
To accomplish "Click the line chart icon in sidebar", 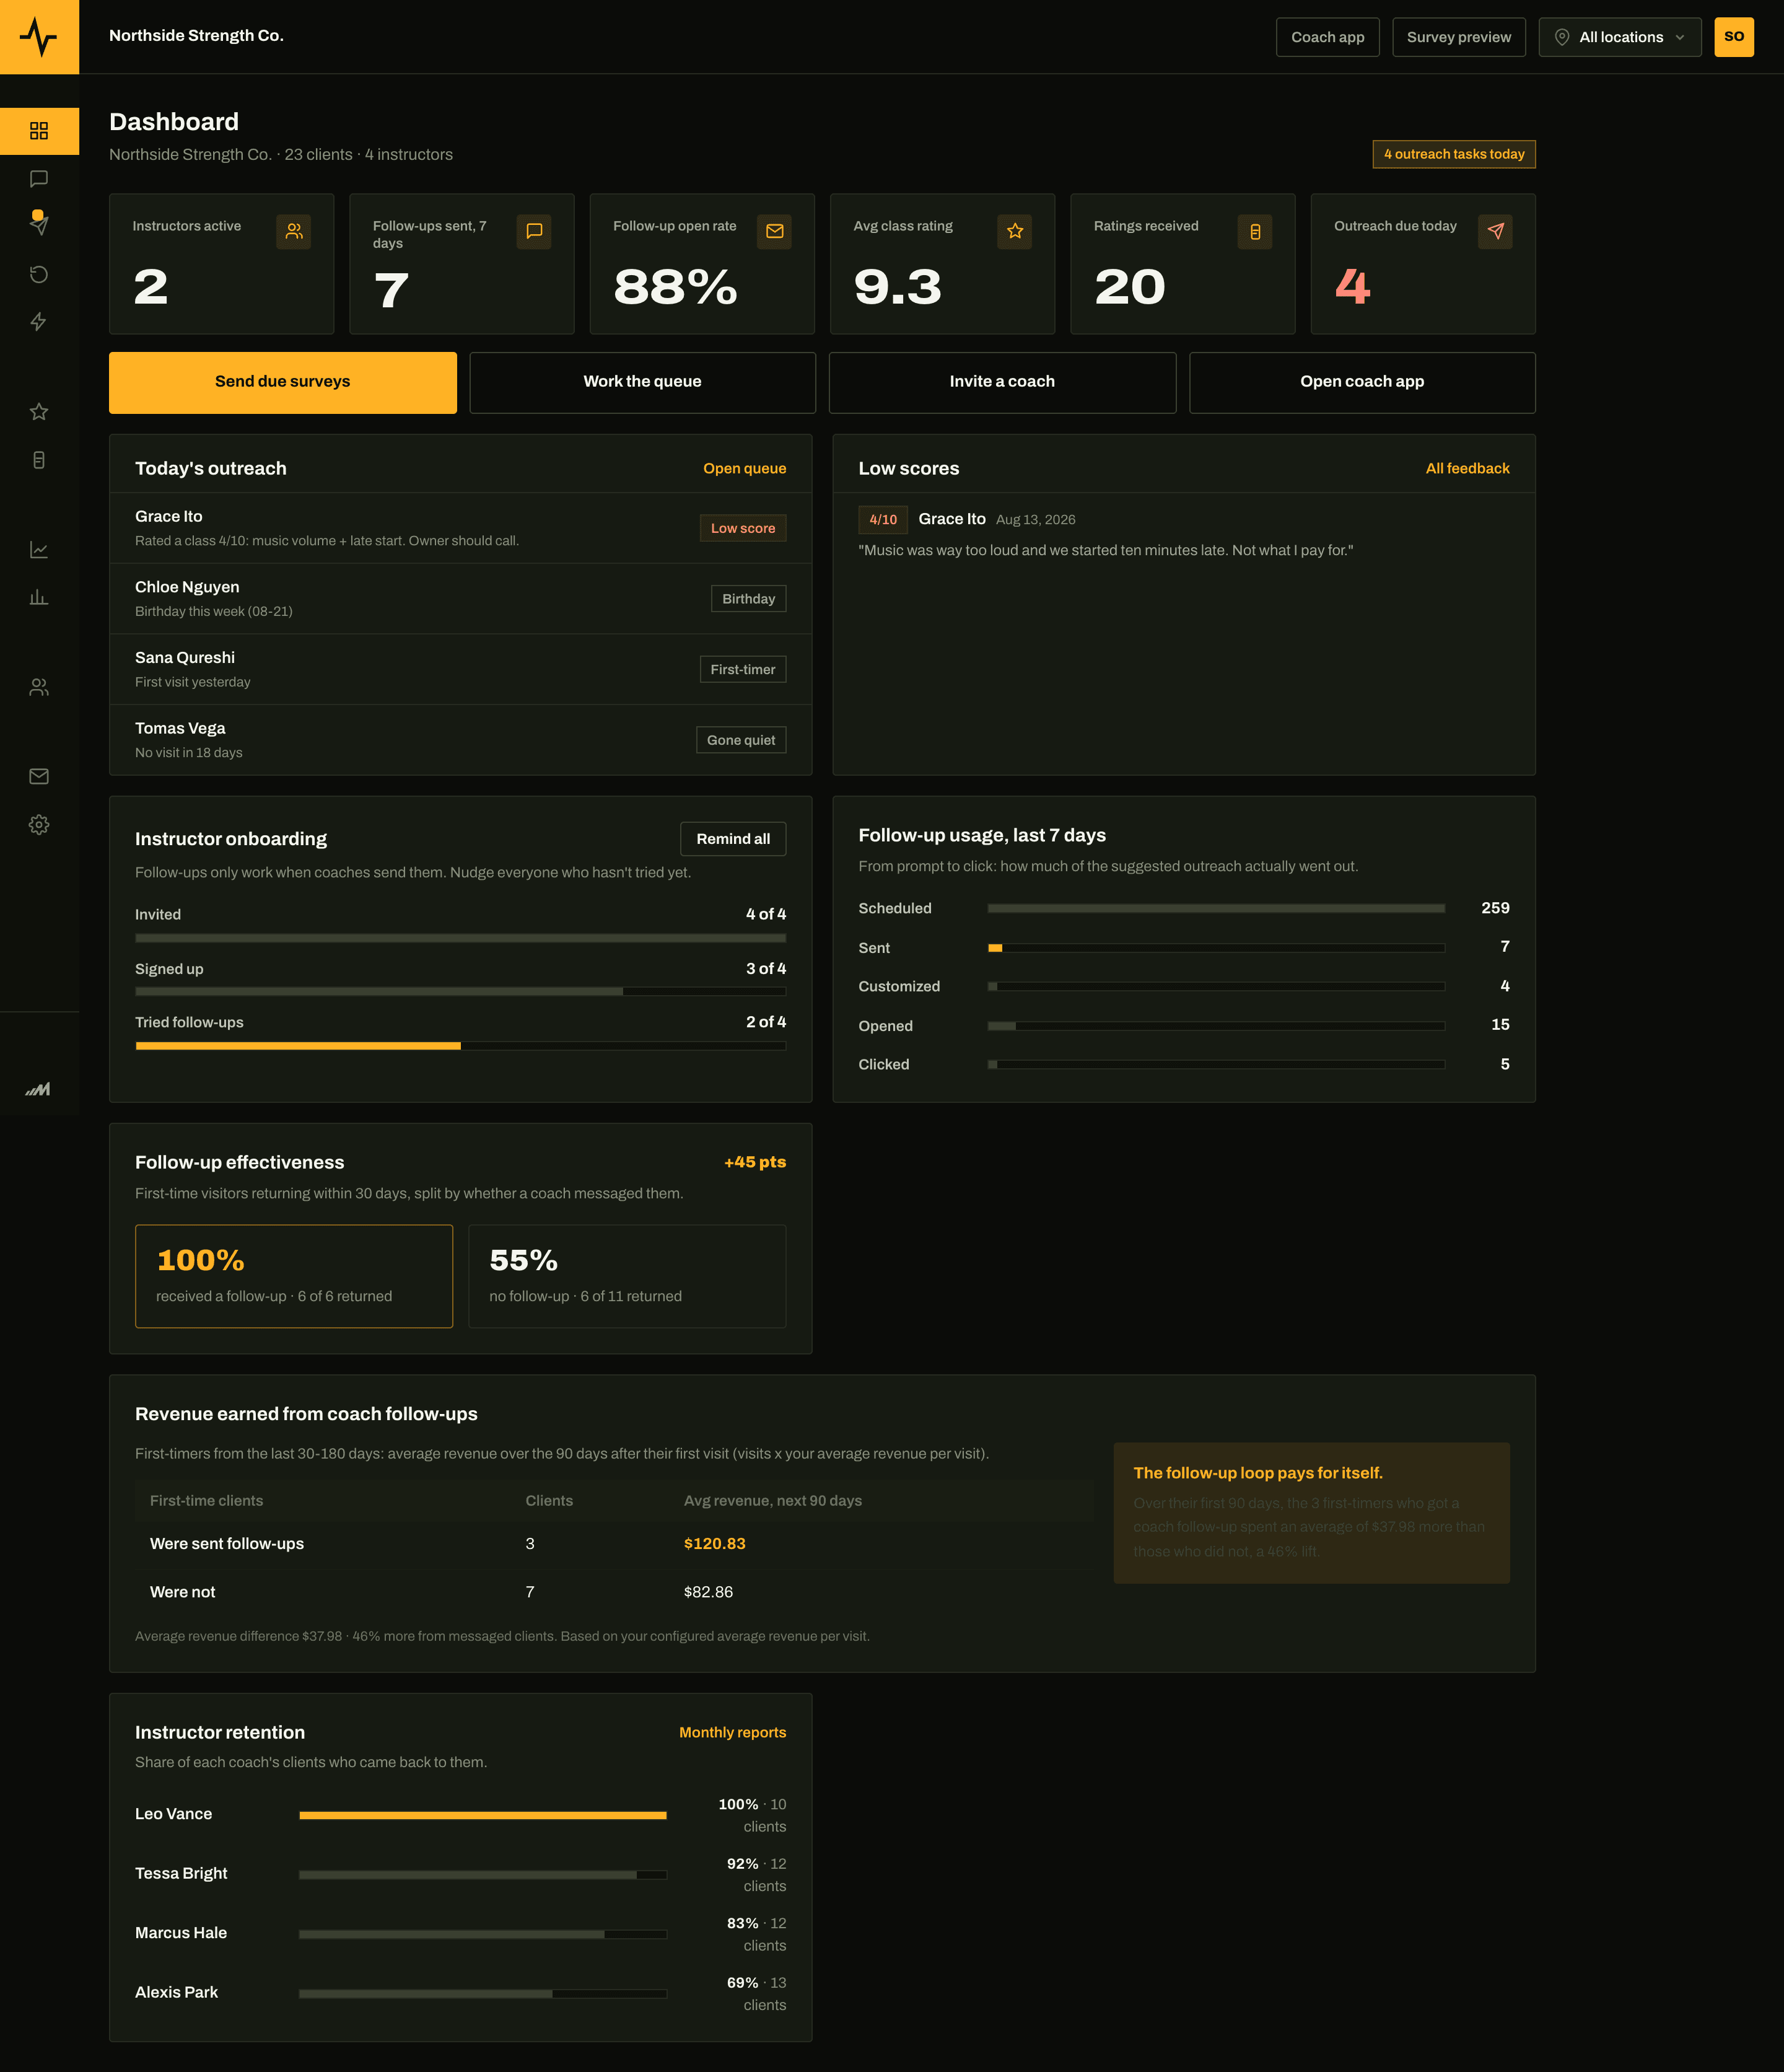I will pyautogui.click(x=39, y=550).
